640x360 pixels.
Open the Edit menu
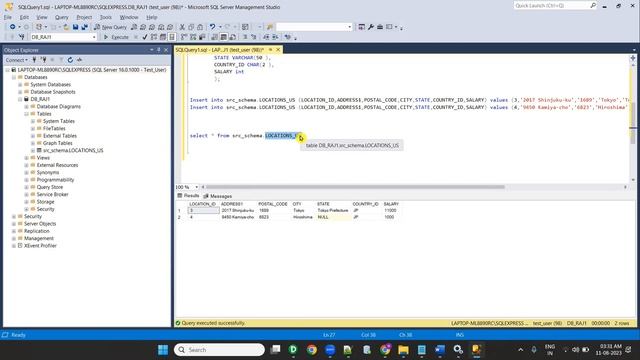(x=24, y=17)
